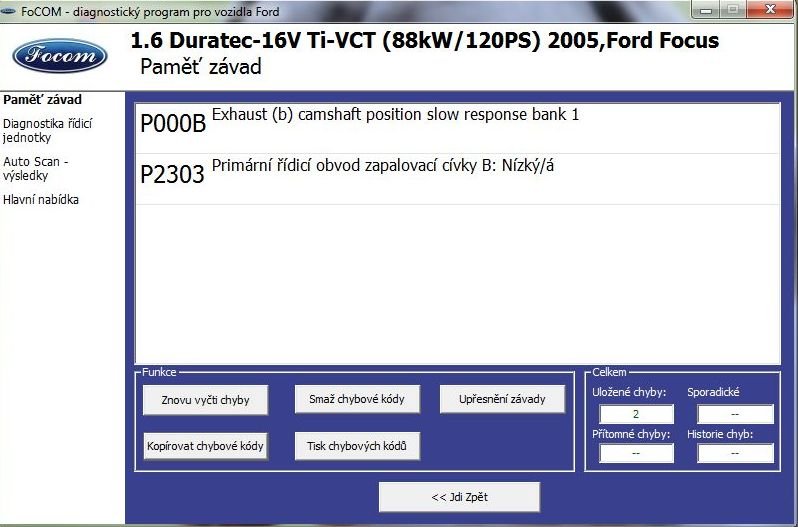Click the FoCOM title bar application icon

click(x=10, y=11)
